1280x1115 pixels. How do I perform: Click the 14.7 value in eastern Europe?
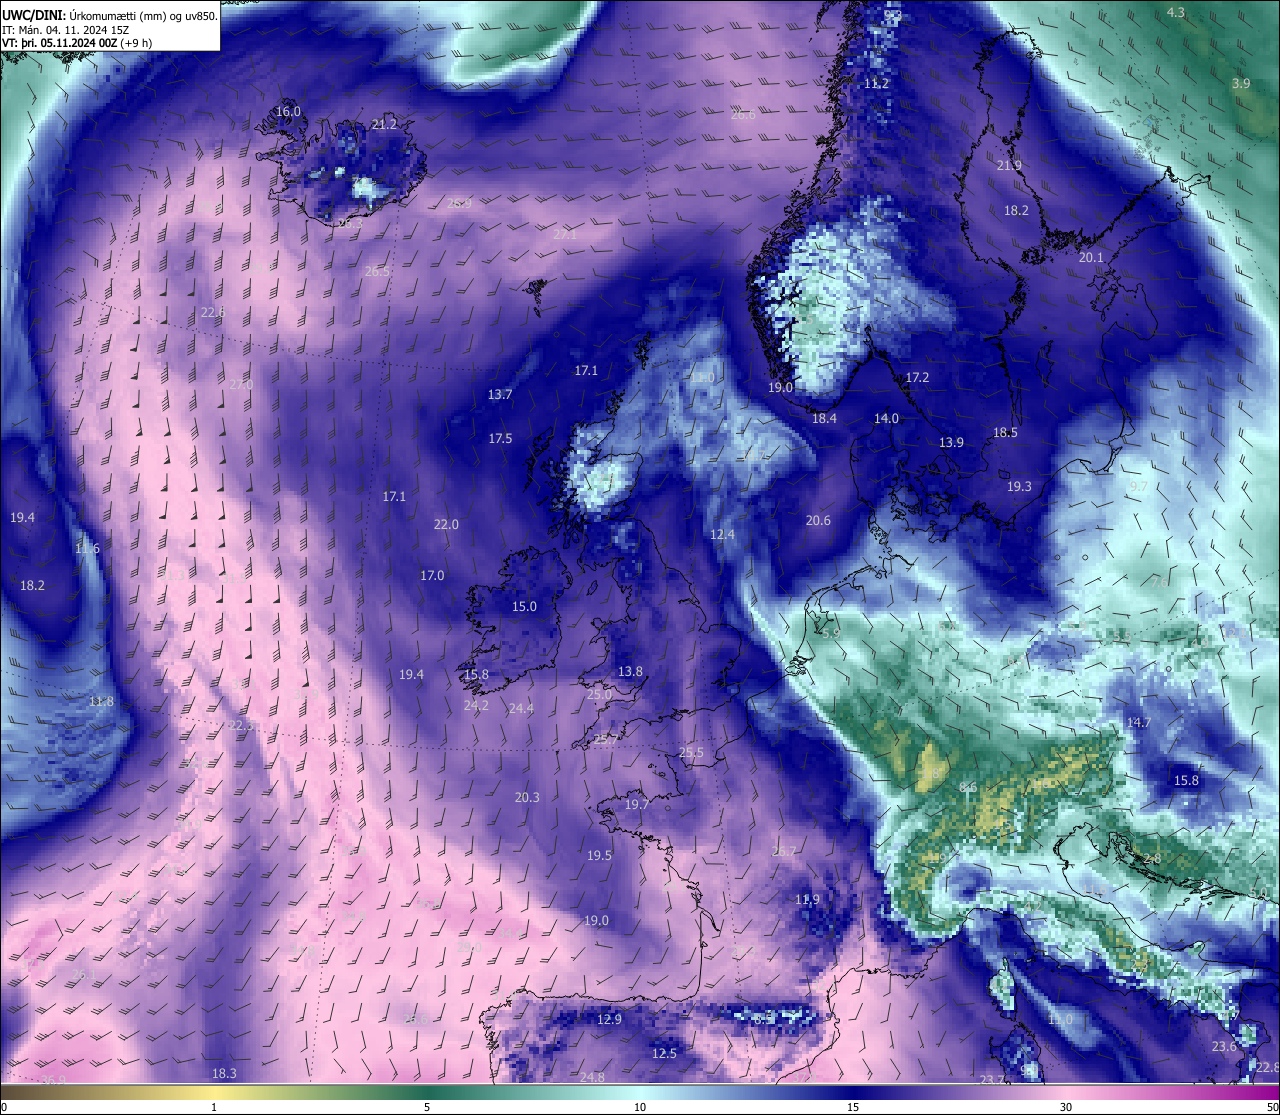pos(1139,722)
